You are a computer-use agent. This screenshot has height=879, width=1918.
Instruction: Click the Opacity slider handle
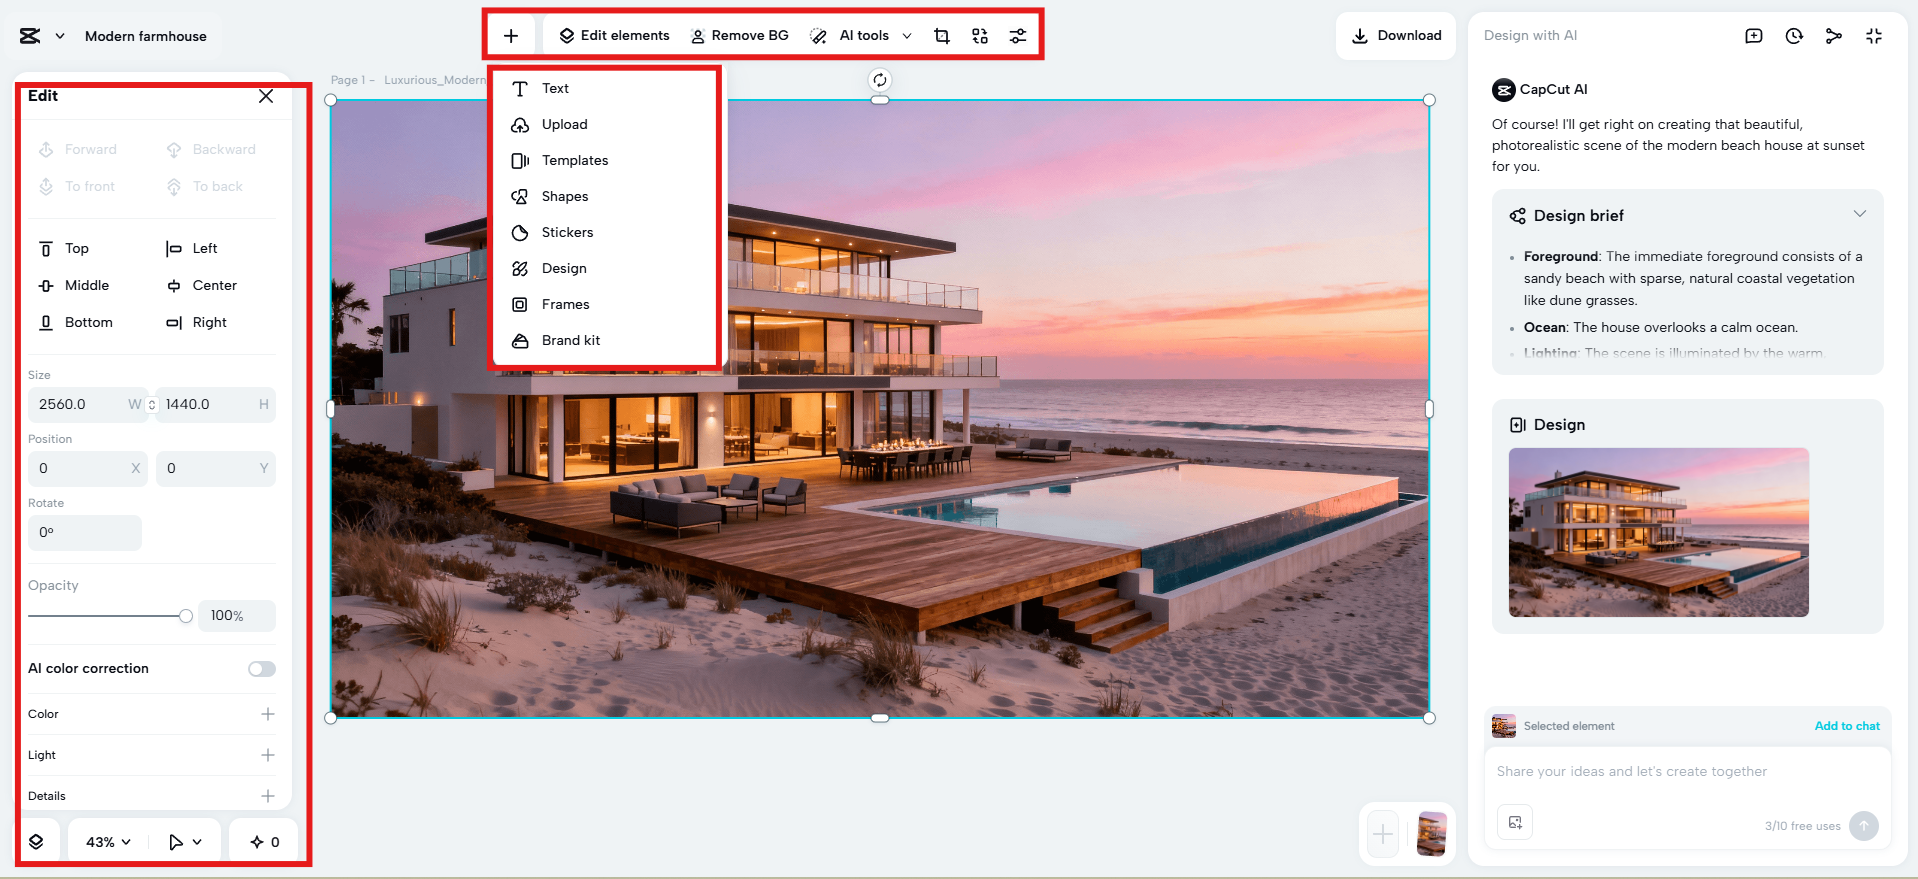[x=186, y=616]
